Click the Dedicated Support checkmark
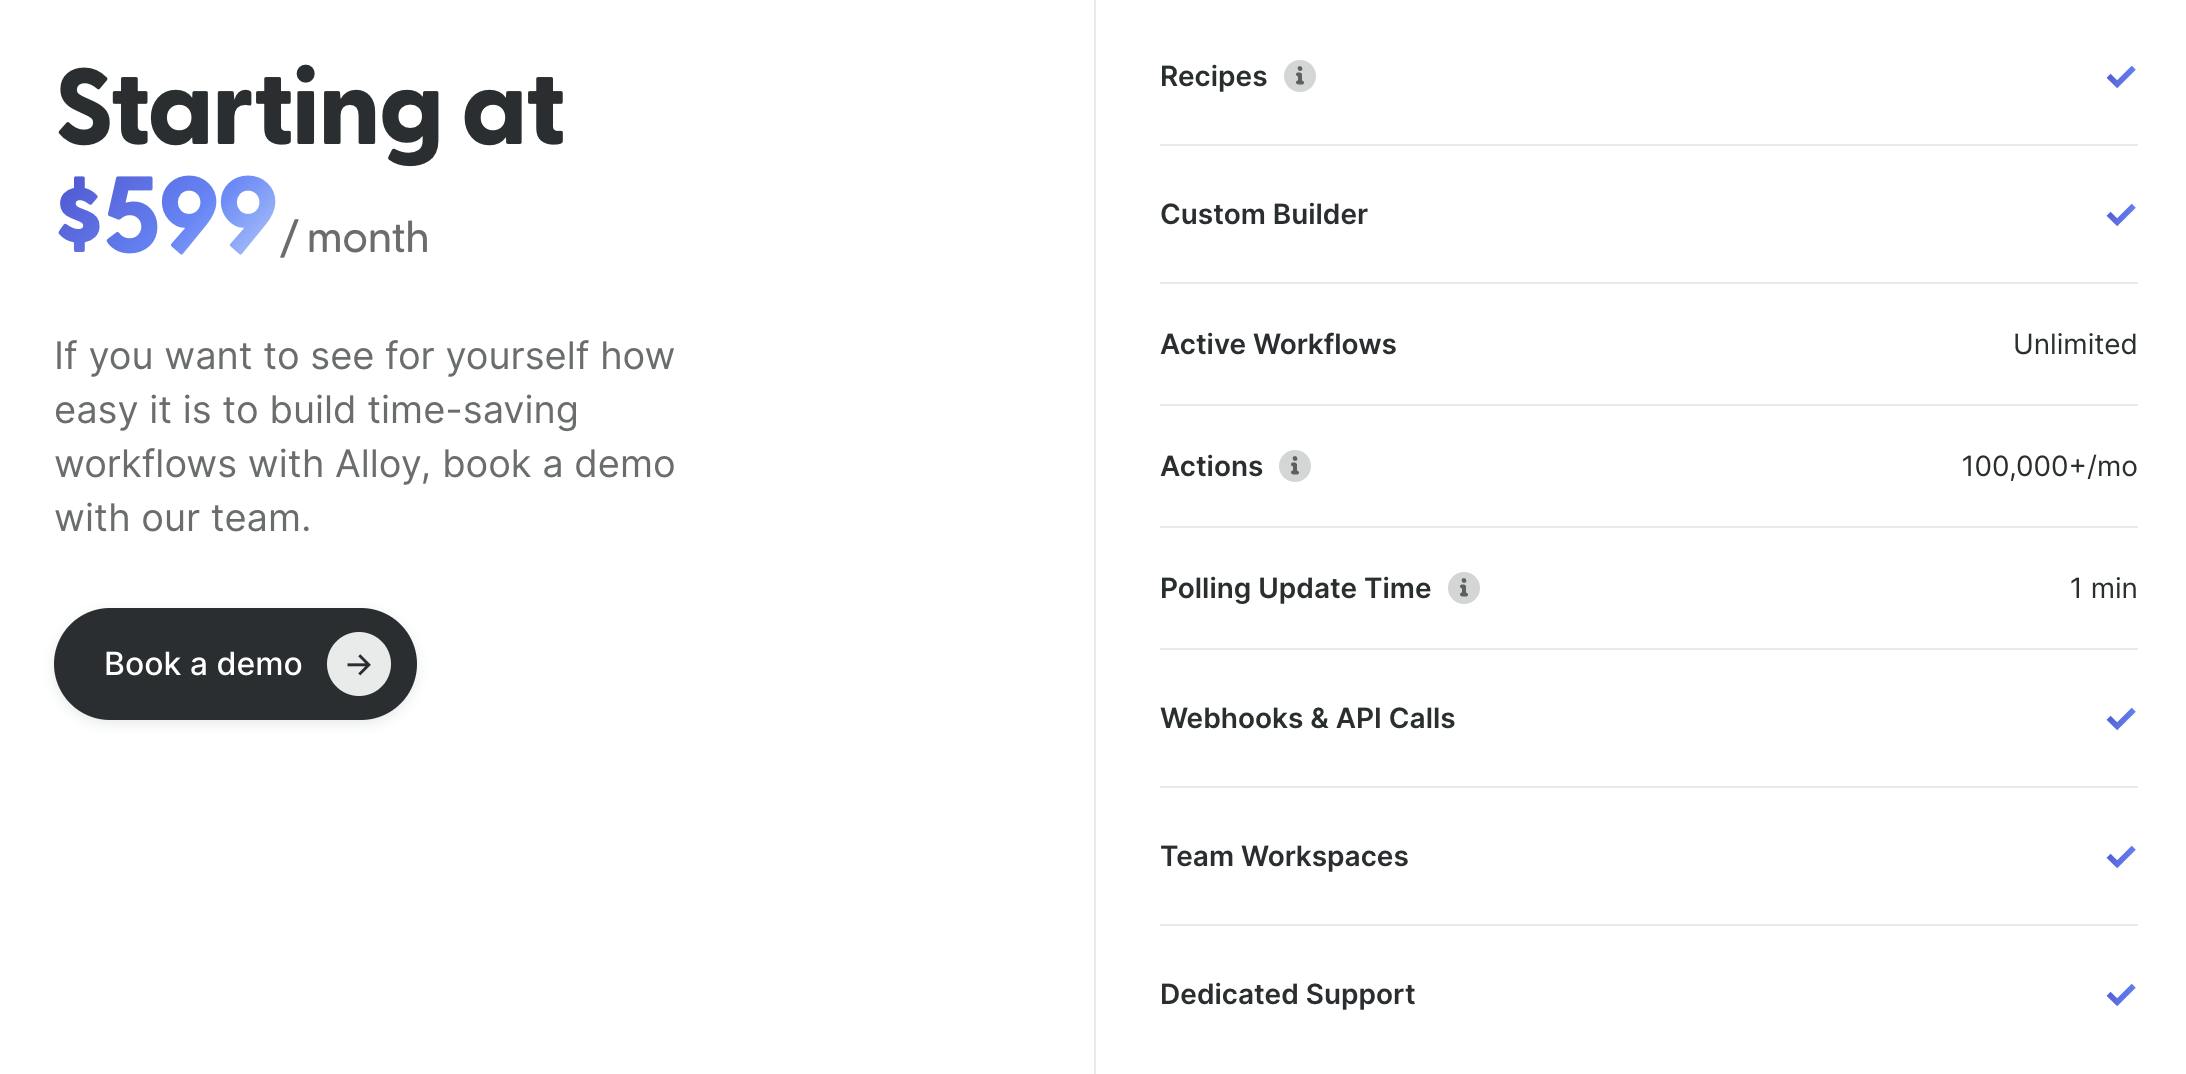Viewport: 2186px width, 1074px height. [2120, 995]
